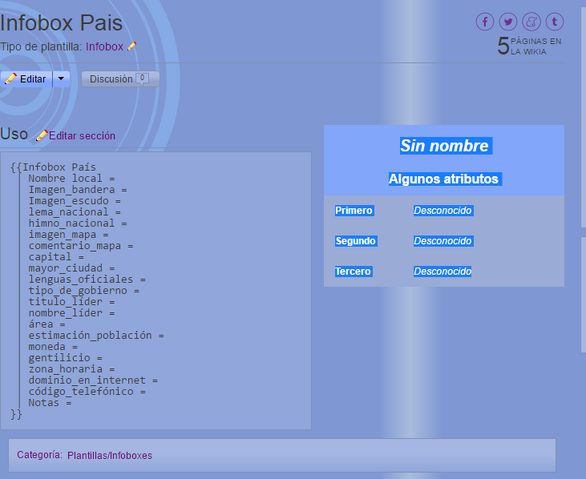Click the 'estimación_población =' code line

[x=96, y=335]
